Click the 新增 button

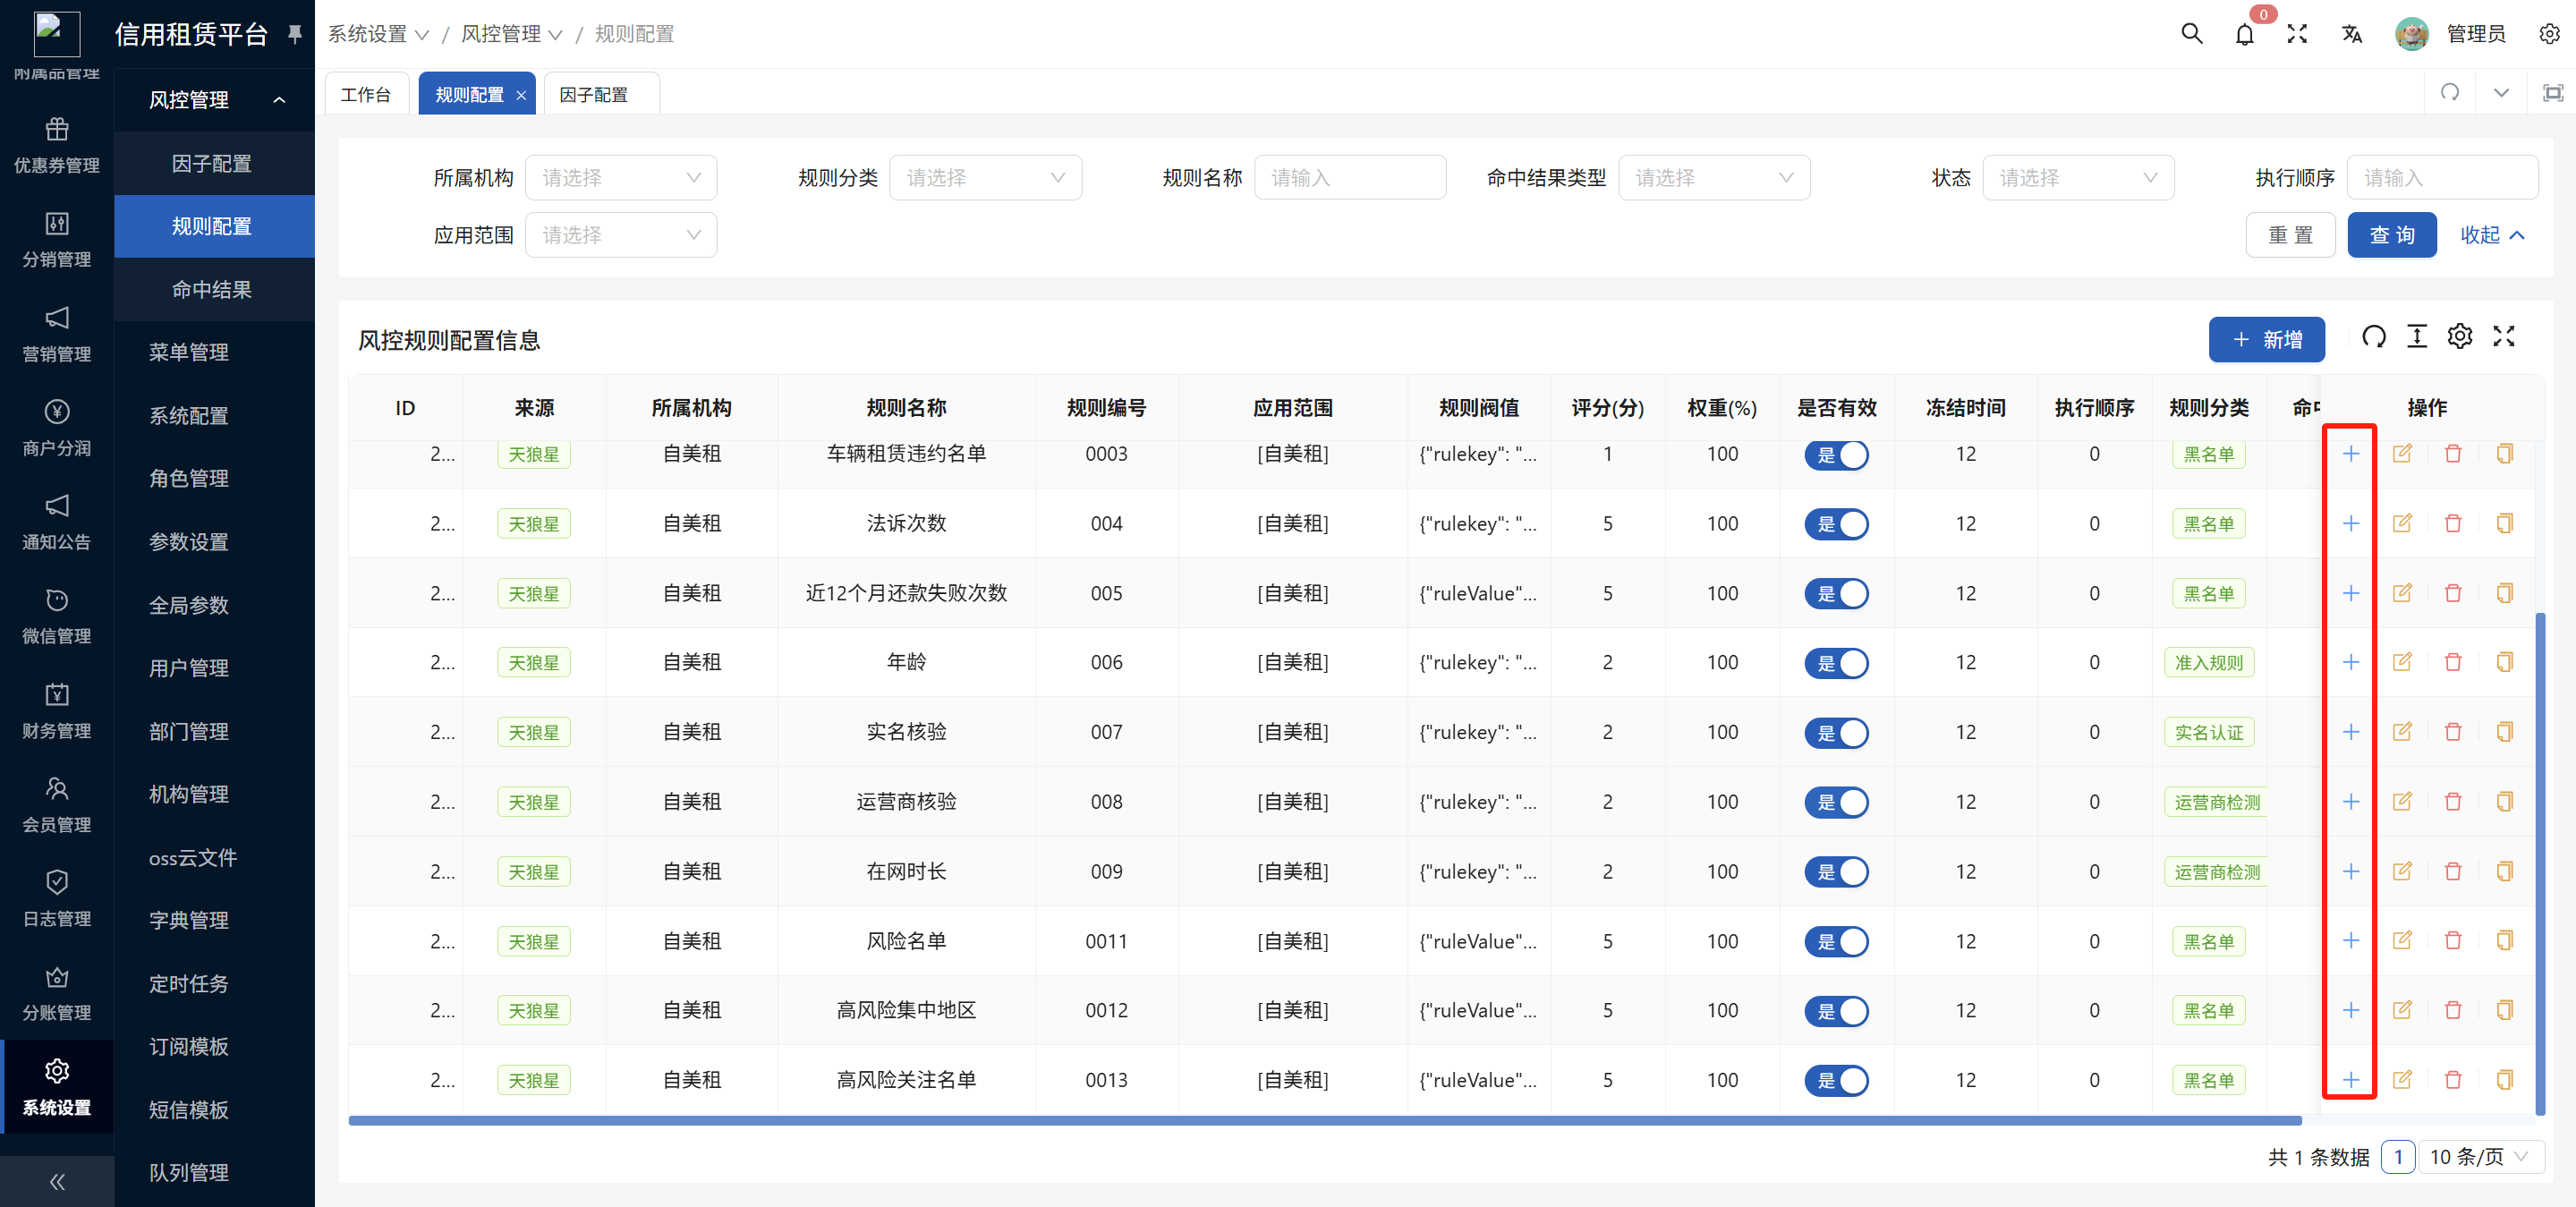click(2266, 339)
